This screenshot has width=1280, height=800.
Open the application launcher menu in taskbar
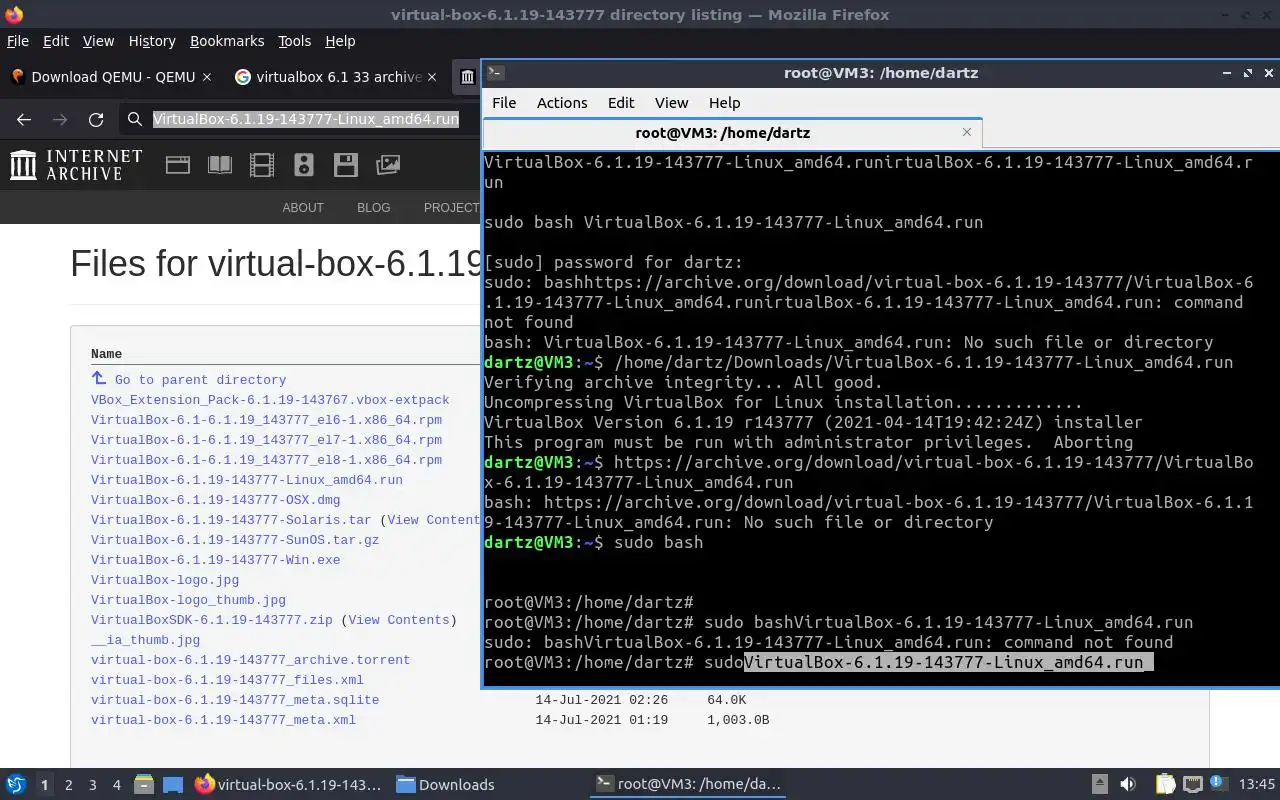[x=16, y=785]
